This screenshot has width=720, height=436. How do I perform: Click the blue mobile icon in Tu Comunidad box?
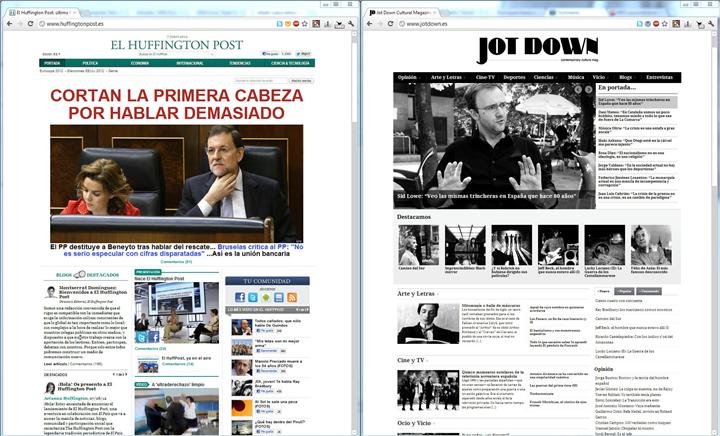pyautogui.click(x=279, y=297)
